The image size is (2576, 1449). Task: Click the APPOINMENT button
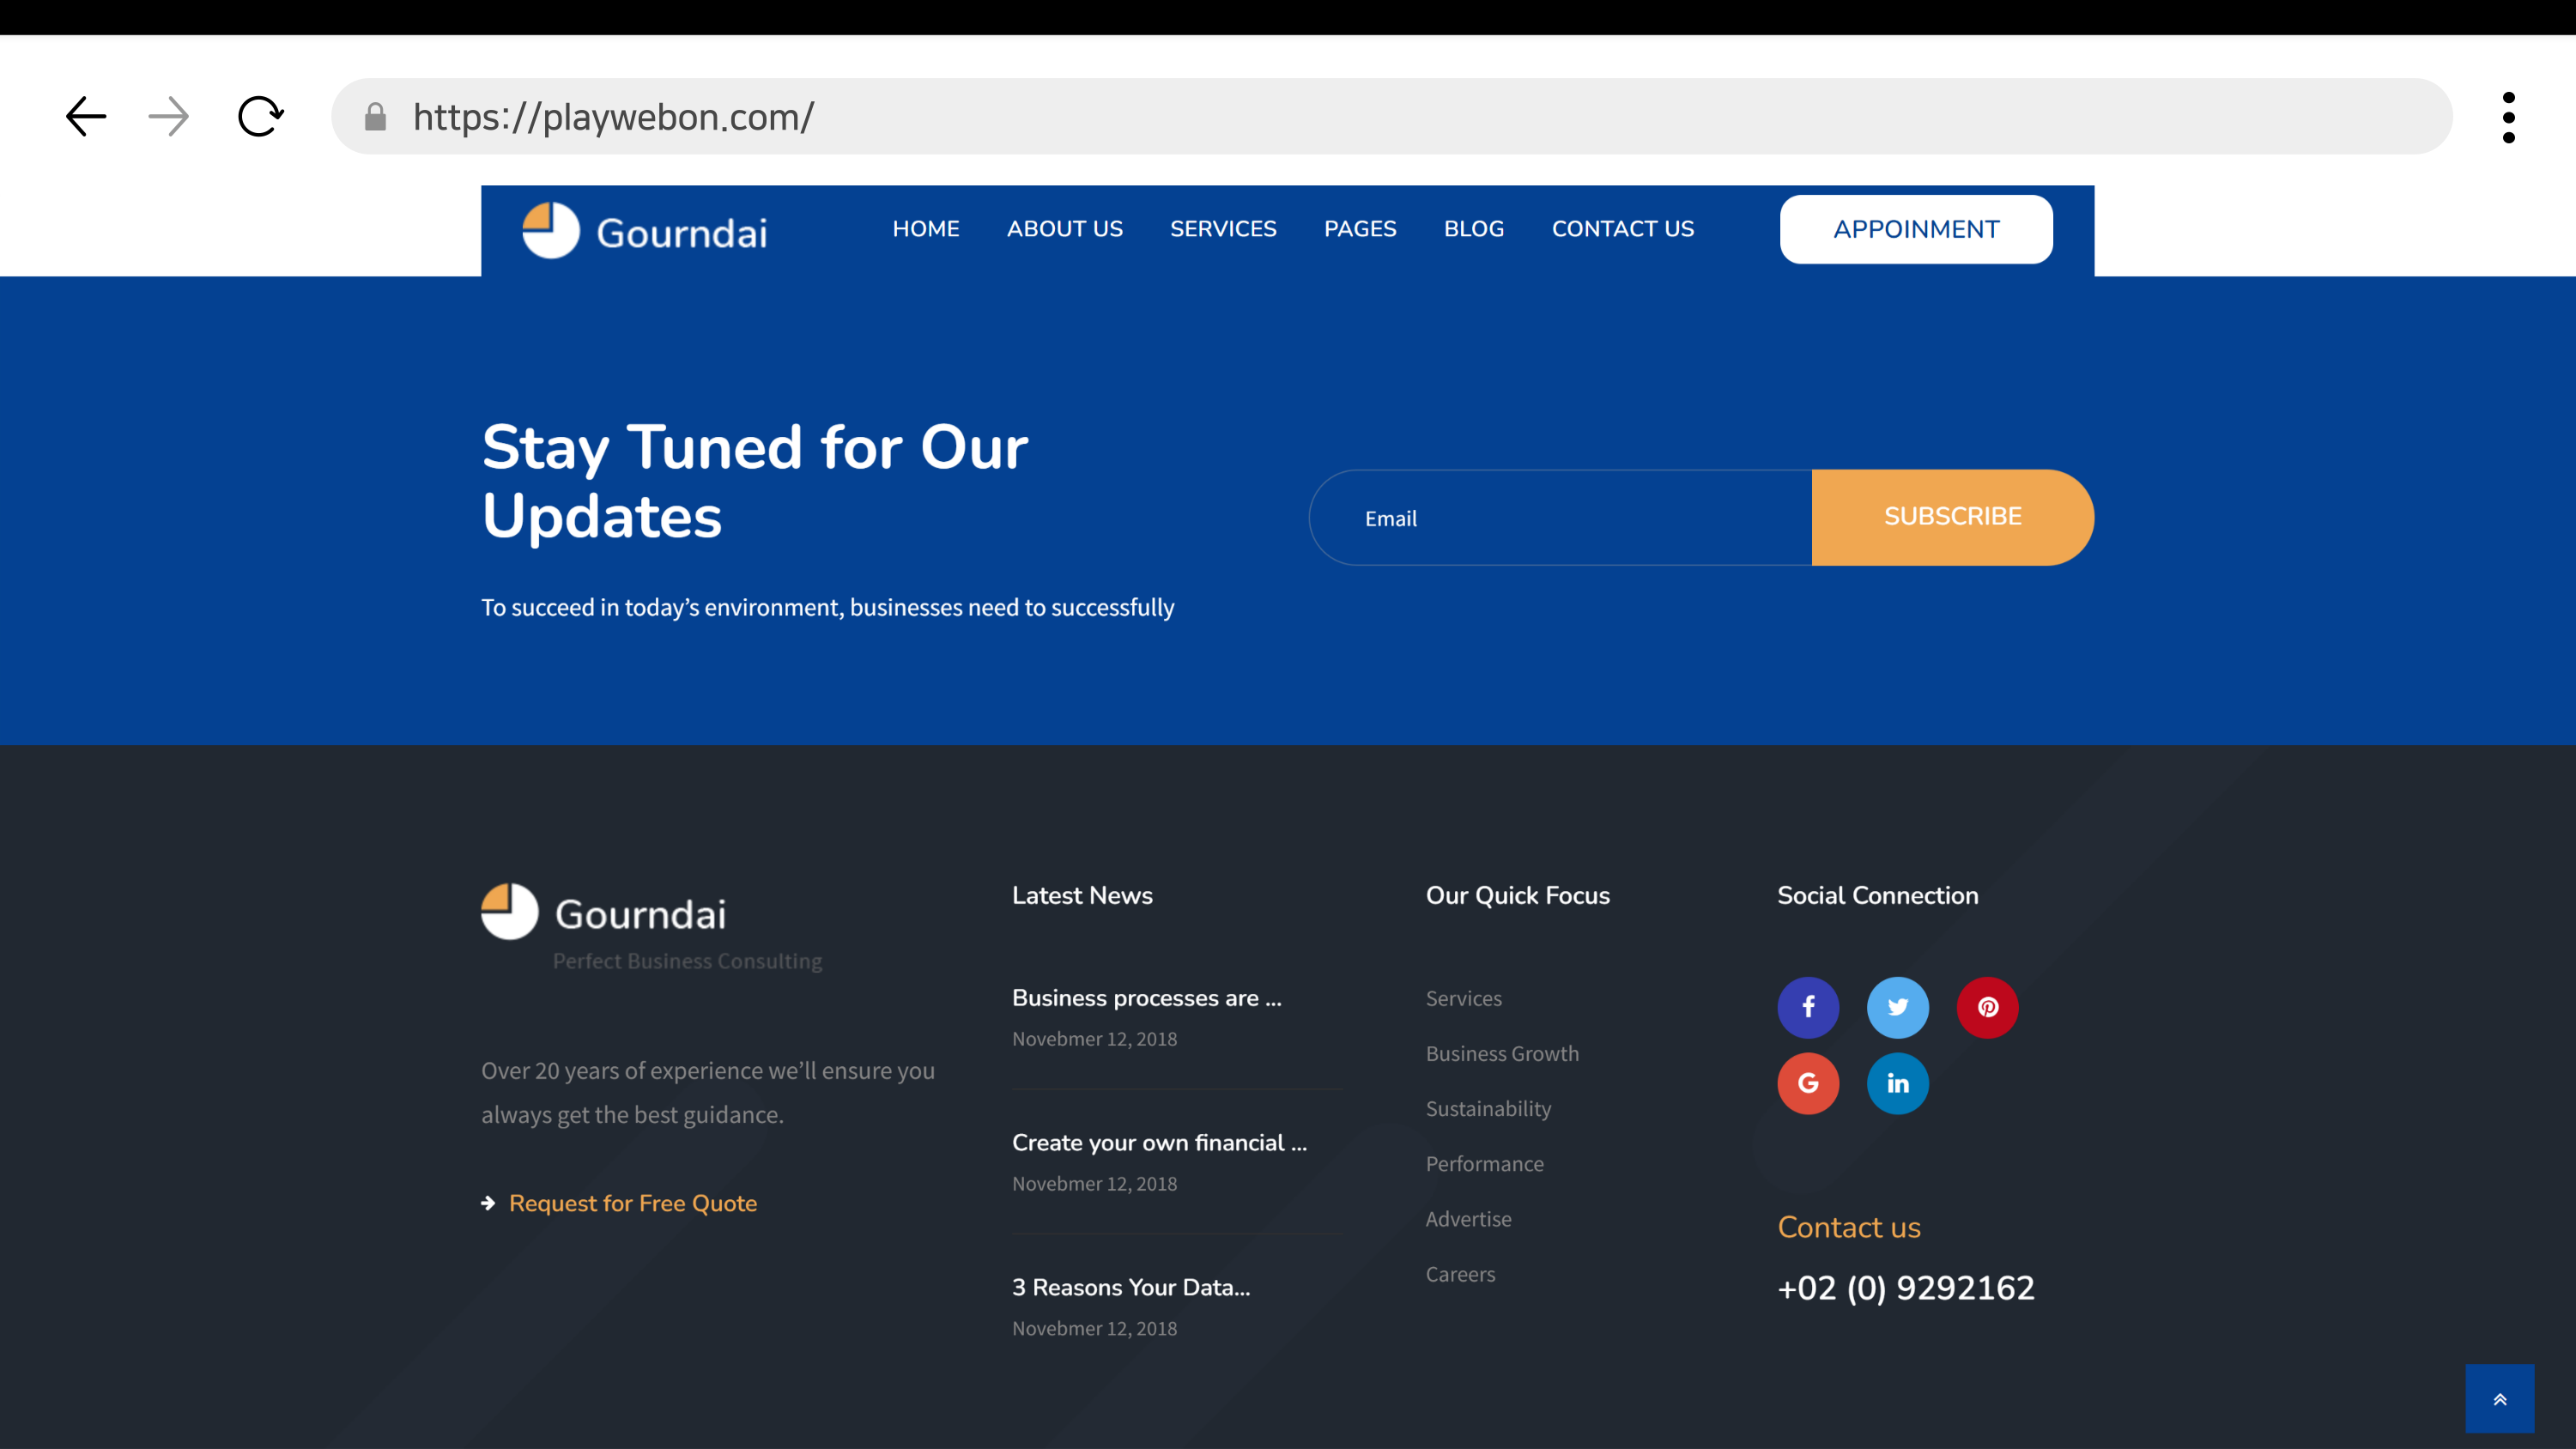[1915, 229]
